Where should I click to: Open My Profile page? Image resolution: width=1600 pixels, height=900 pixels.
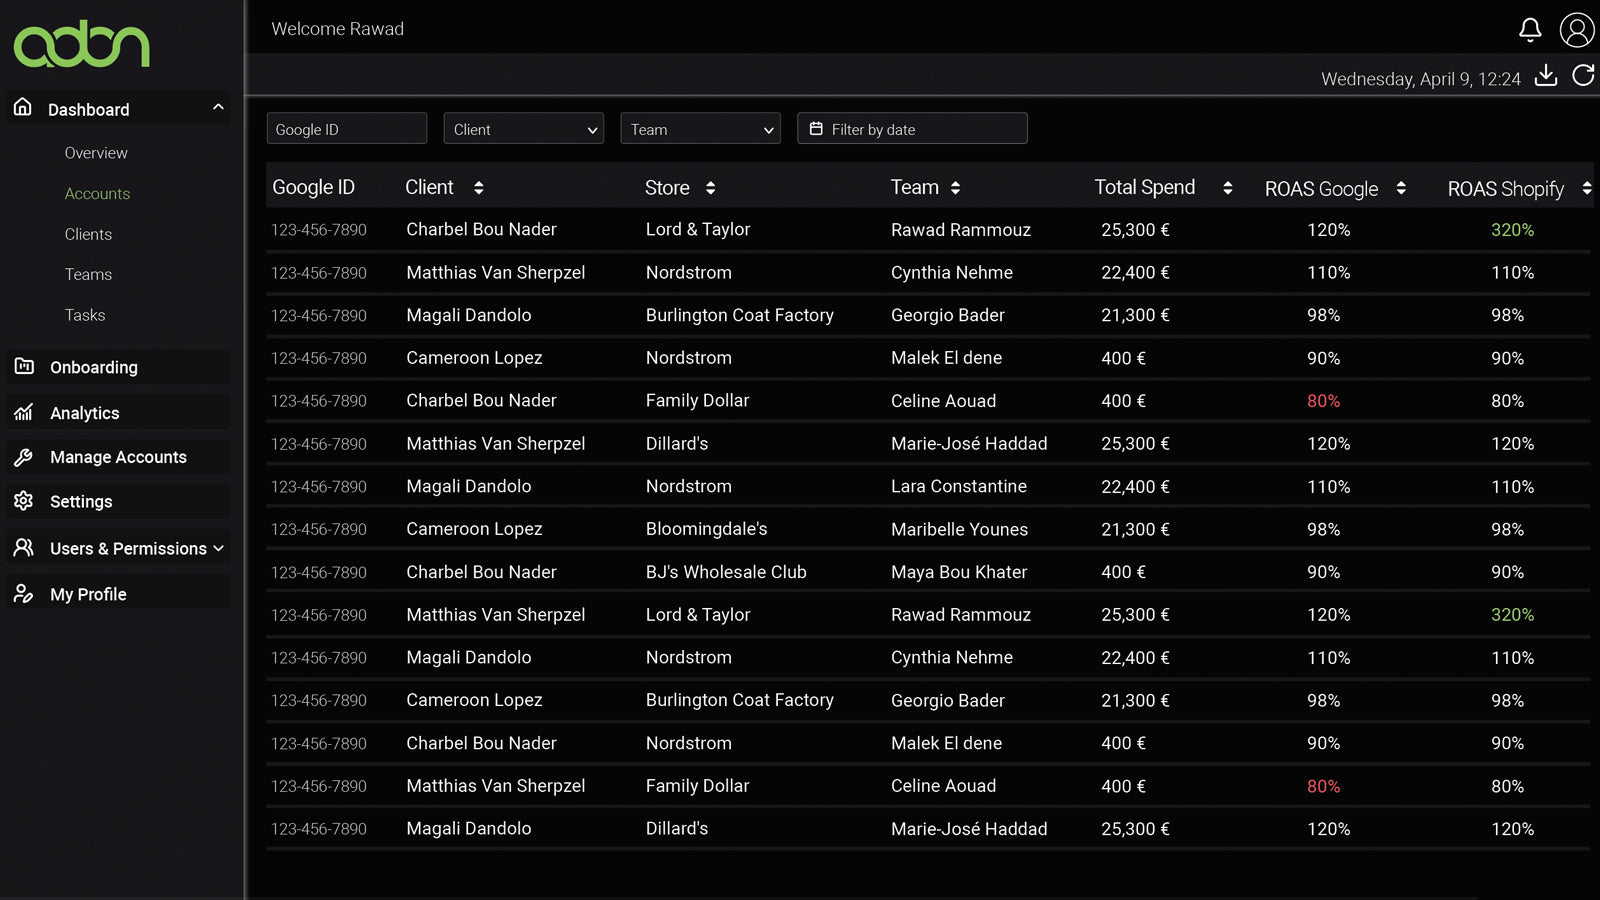[118, 594]
